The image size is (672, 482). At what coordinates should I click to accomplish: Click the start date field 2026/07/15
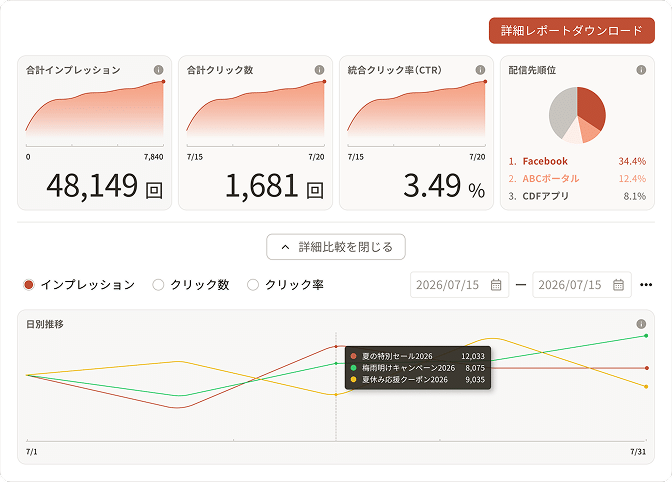click(x=459, y=284)
